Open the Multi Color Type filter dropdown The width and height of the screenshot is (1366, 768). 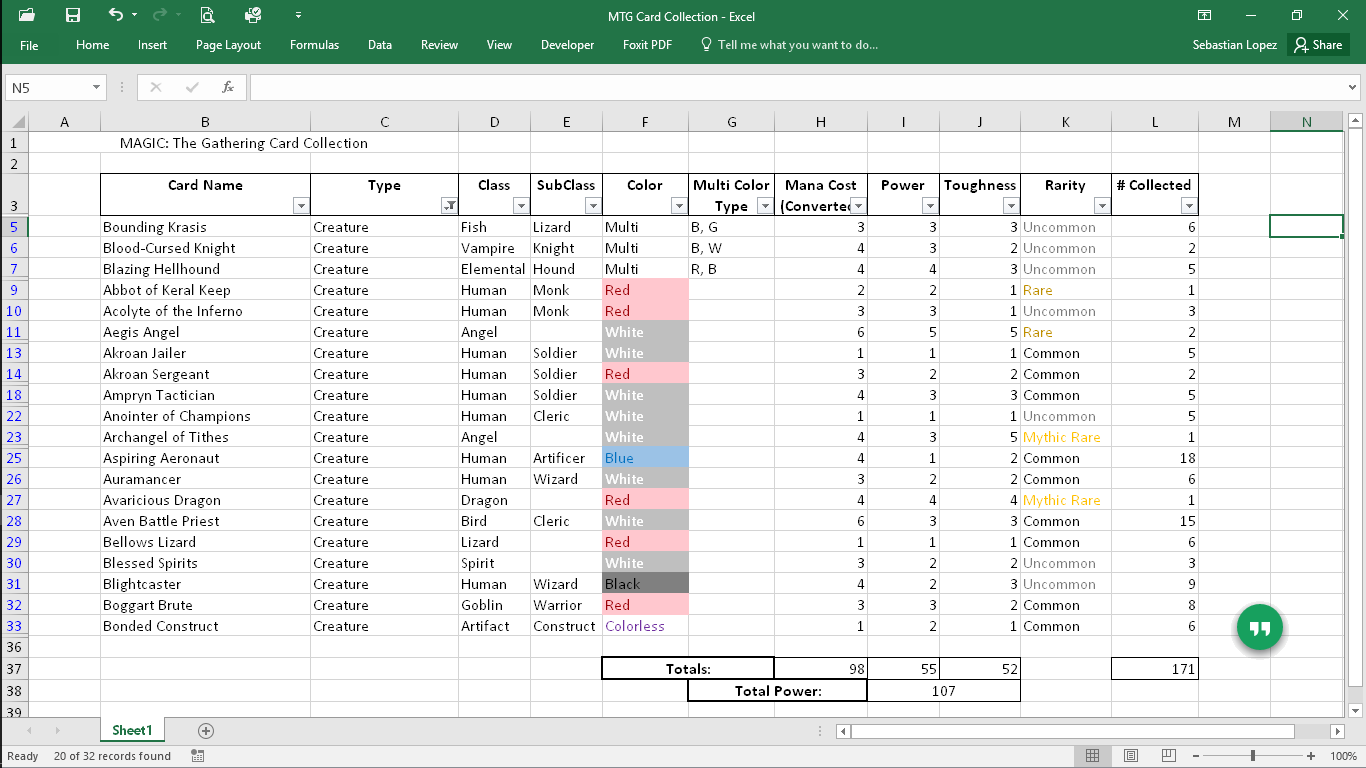(764, 206)
